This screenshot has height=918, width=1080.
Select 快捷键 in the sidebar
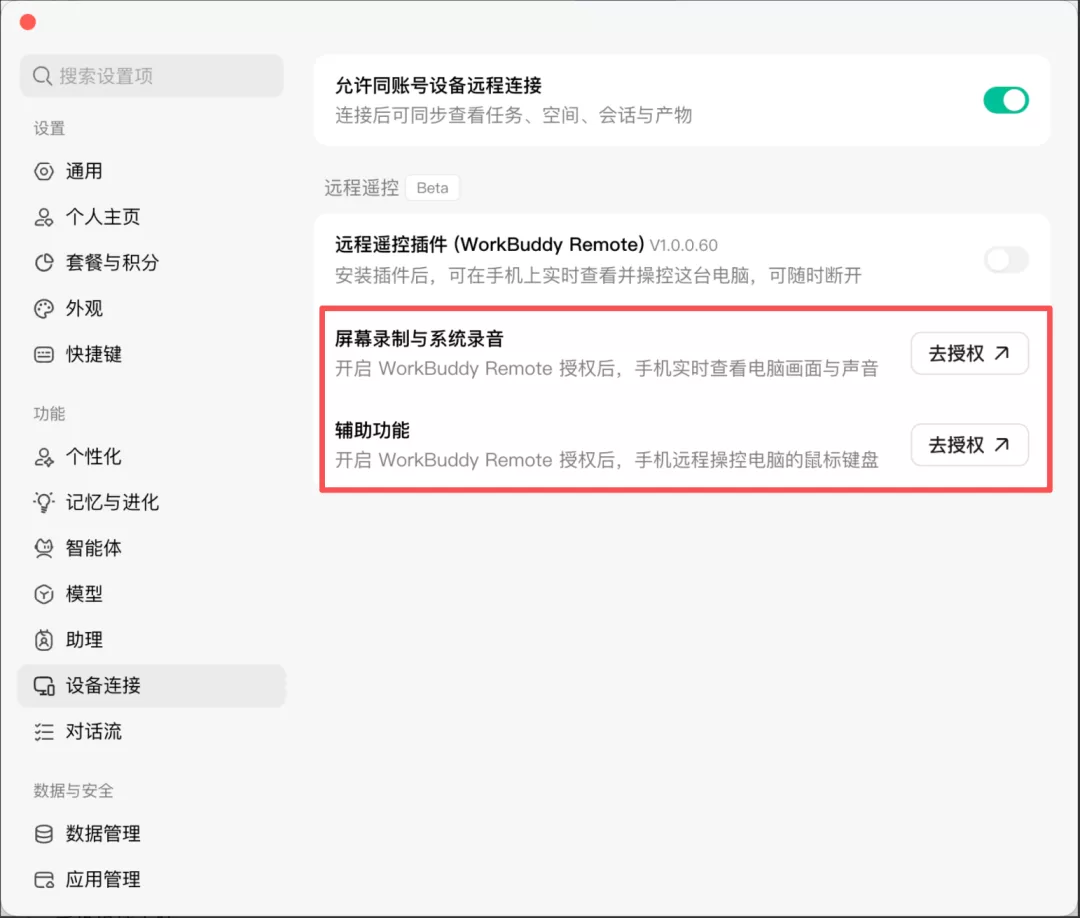click(x=152, y=355)
